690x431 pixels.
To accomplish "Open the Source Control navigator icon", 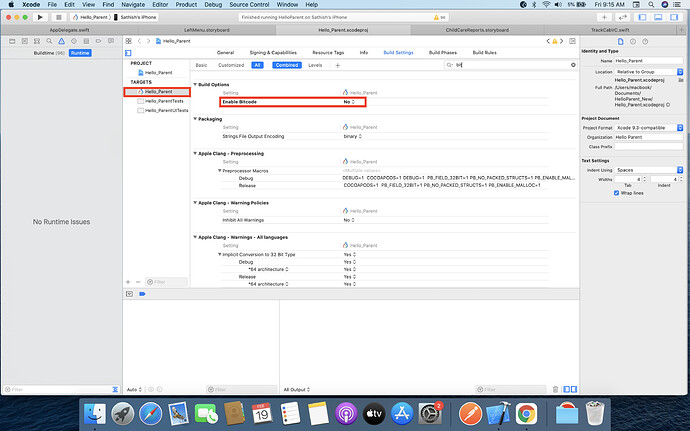I will [x=25, y=41].
